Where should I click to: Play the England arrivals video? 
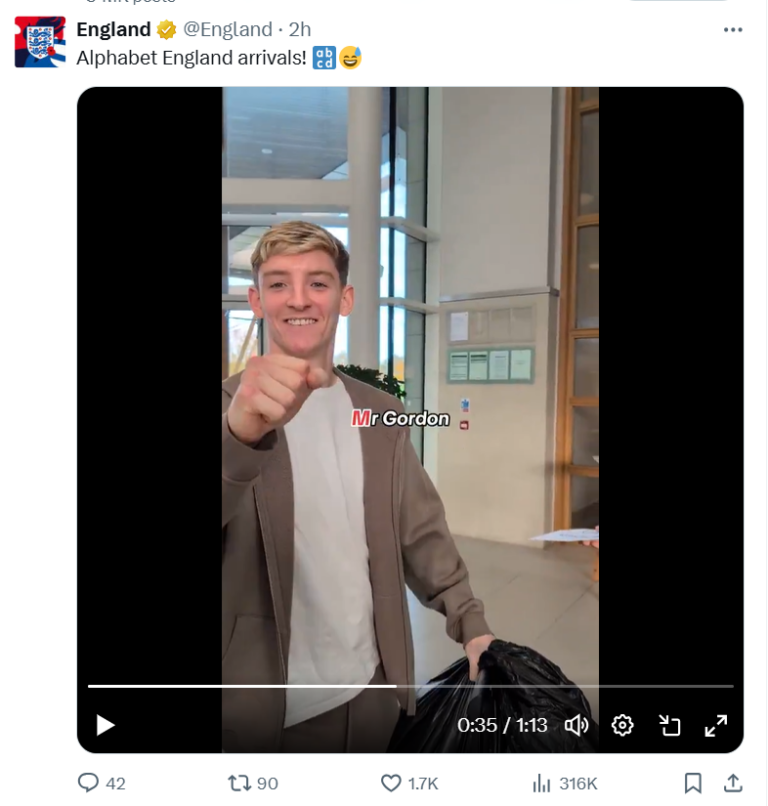point(105,725)
